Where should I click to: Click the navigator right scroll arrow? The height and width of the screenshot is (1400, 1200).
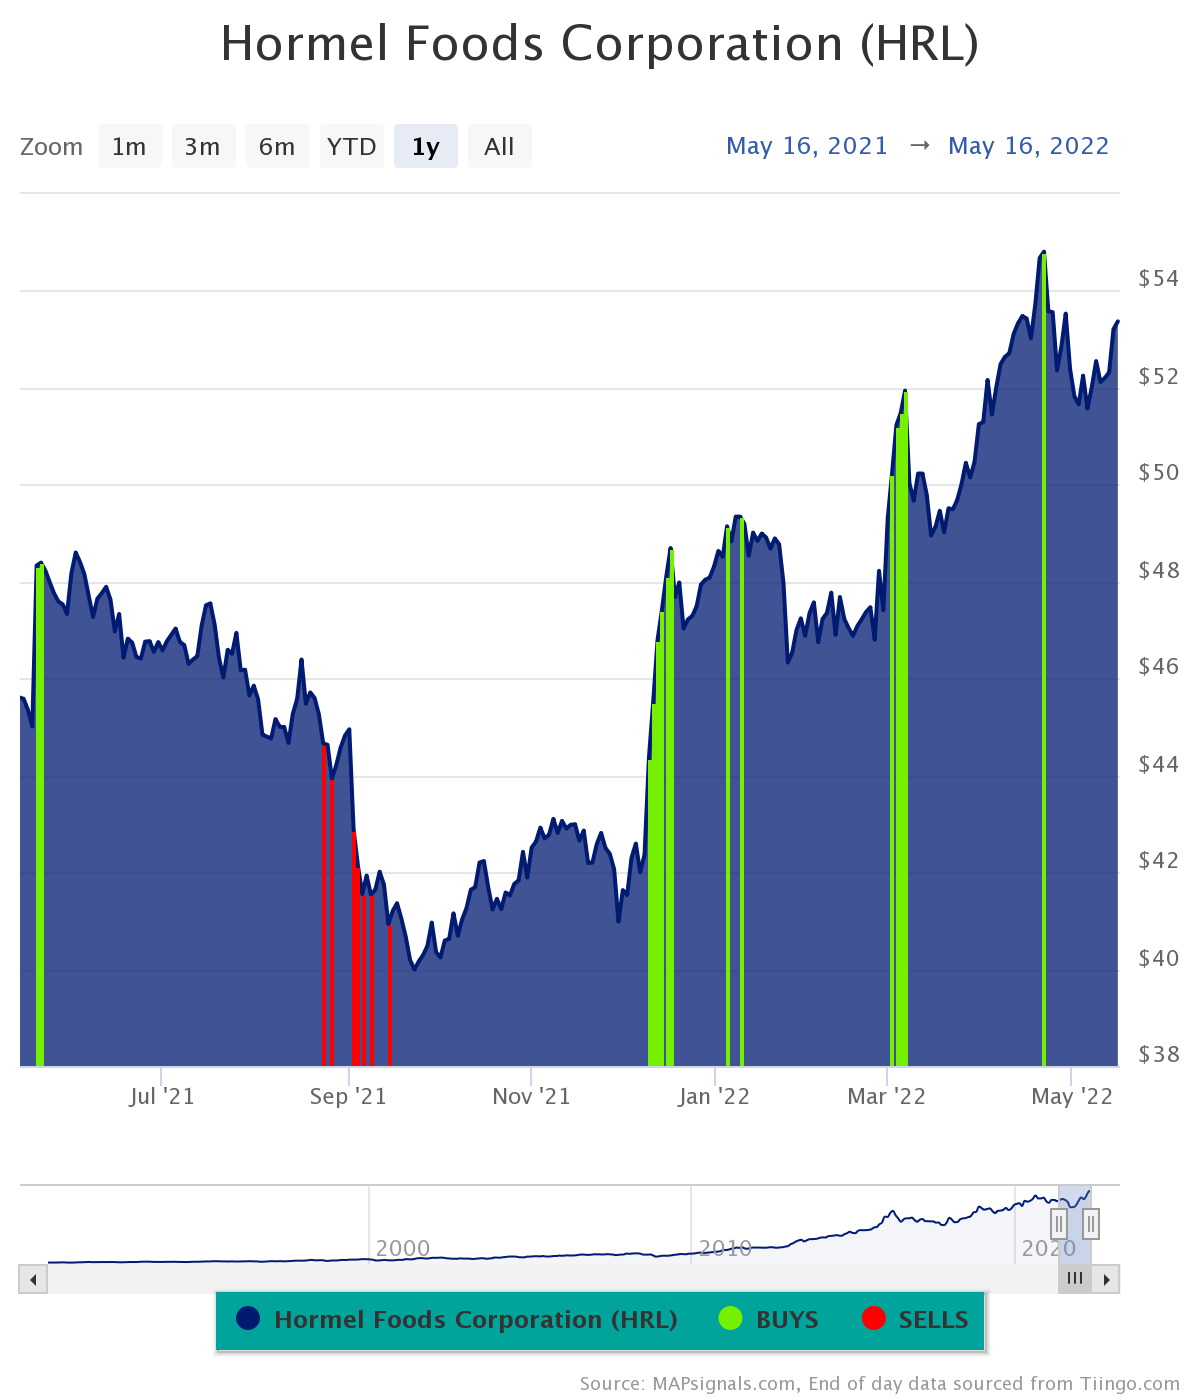1106,1279
